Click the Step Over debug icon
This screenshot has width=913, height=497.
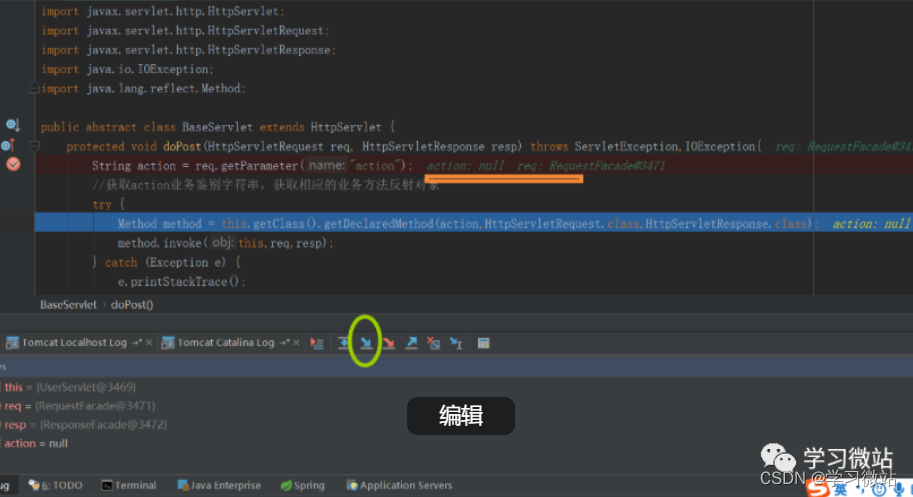pyautogui.click(x=344, y=343)
